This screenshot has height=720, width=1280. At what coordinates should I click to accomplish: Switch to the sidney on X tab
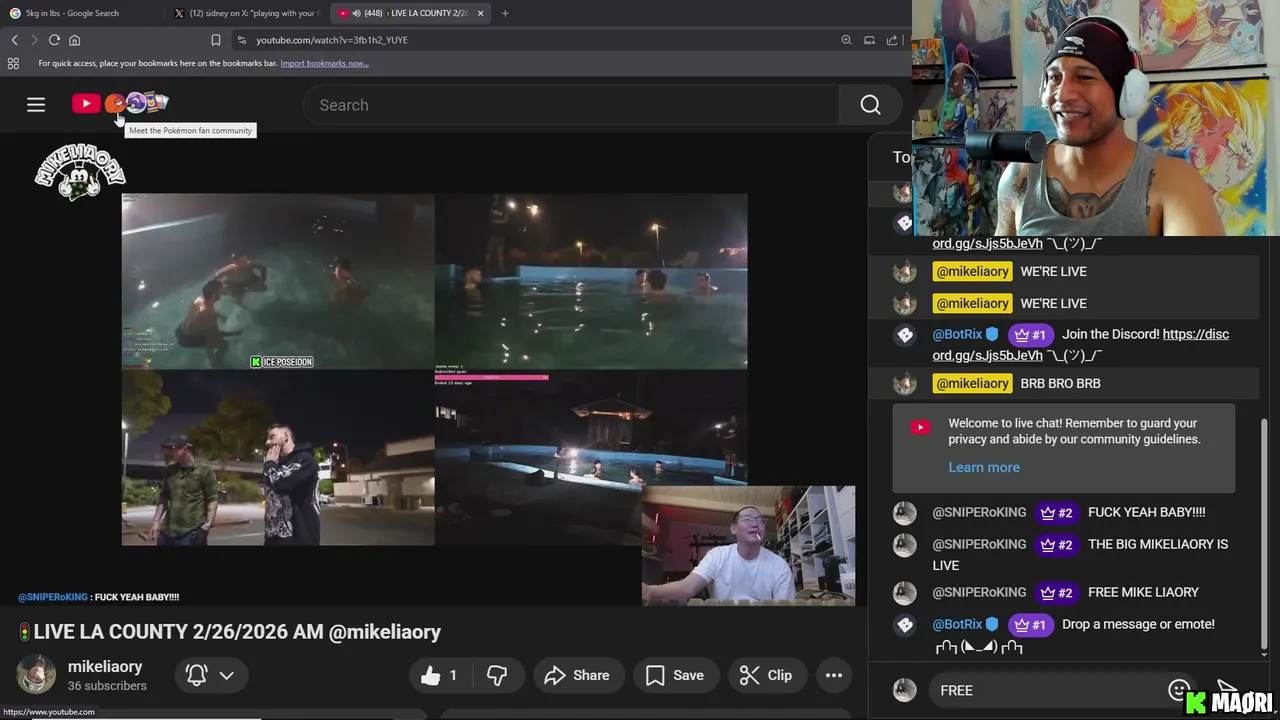pyautogui.click(x=246, y=13)
